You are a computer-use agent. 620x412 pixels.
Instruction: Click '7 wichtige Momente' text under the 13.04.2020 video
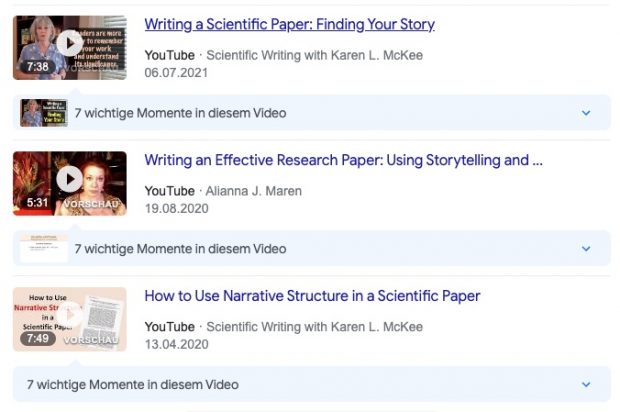[x=132, y=384]
